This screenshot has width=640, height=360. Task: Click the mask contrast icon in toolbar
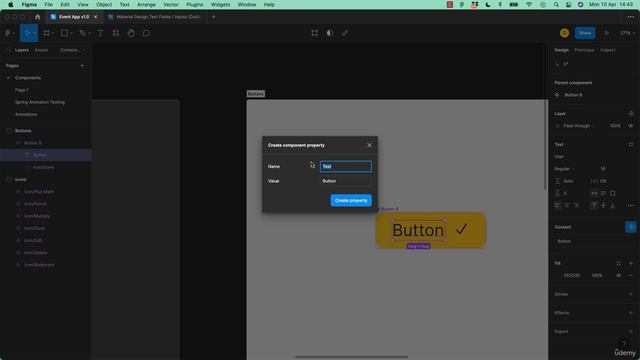pos(330,33)
